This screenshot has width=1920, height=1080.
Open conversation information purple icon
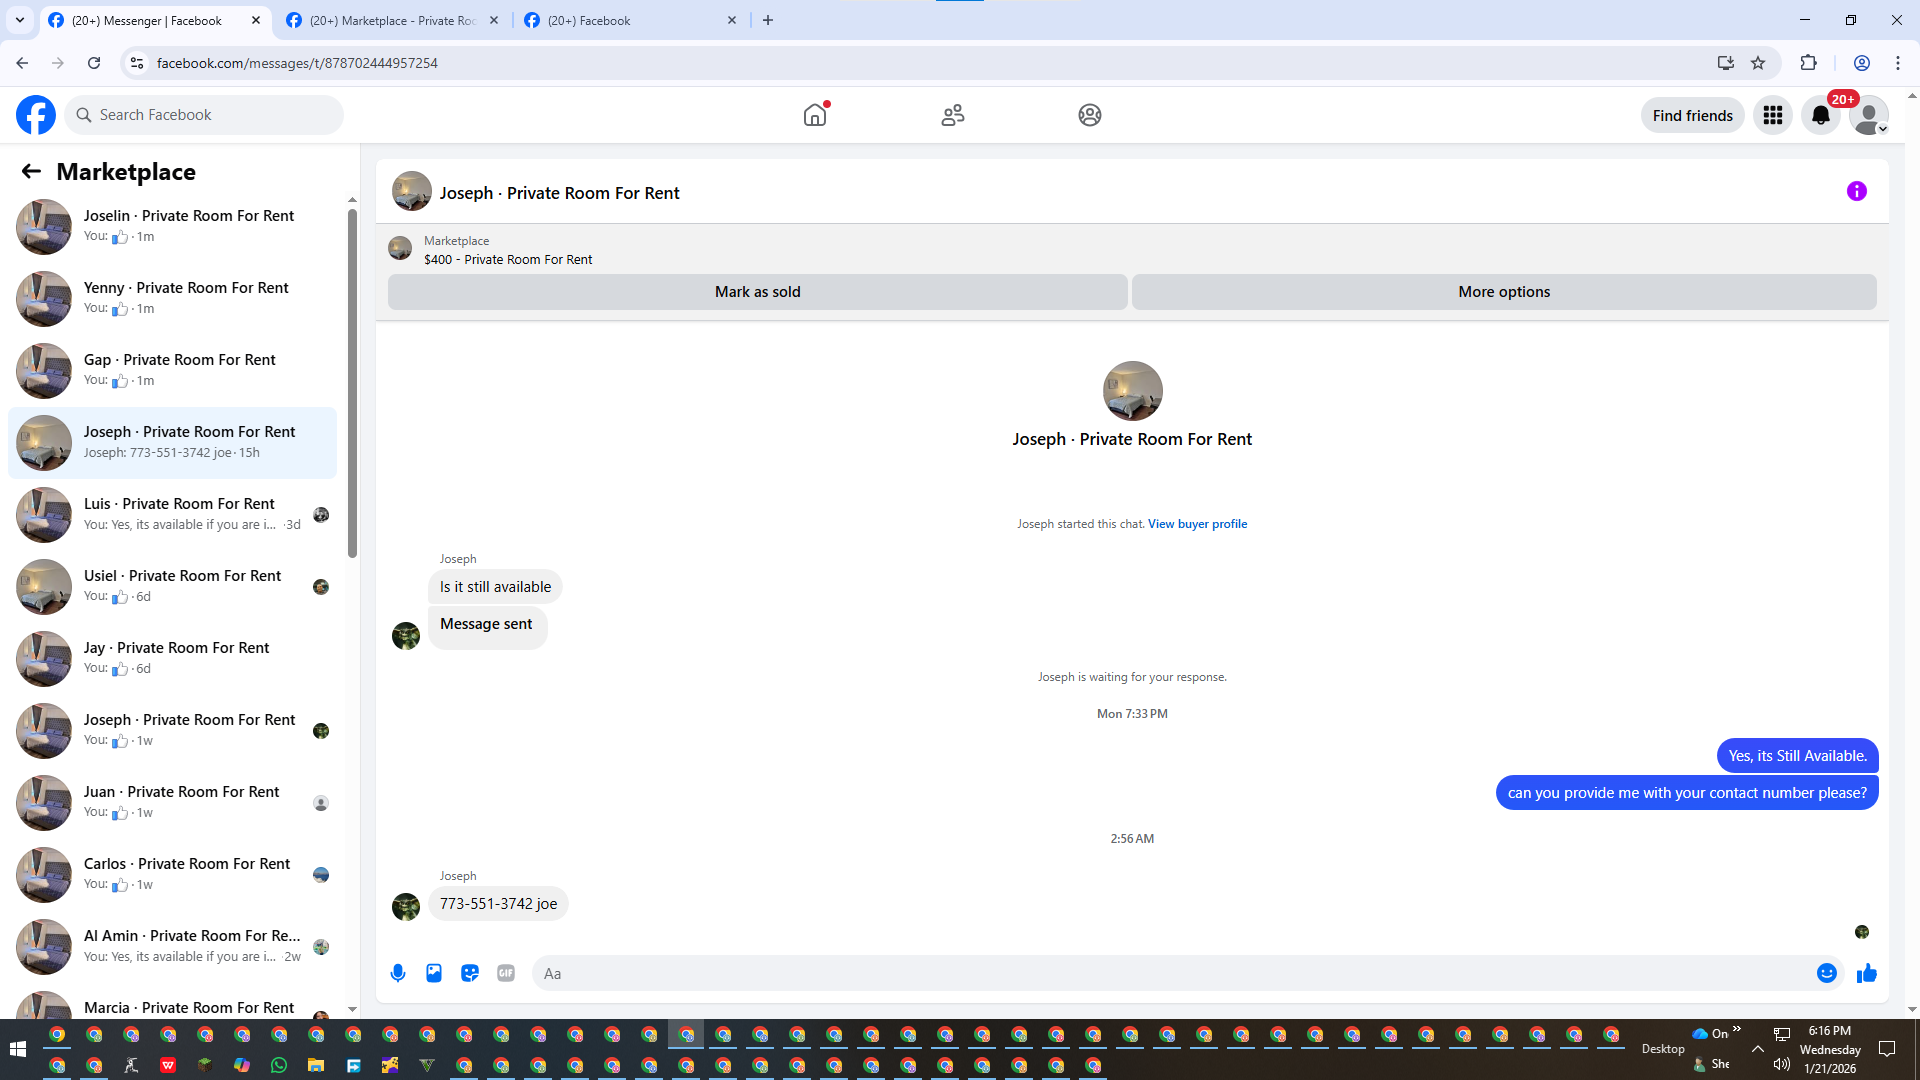1856,191
